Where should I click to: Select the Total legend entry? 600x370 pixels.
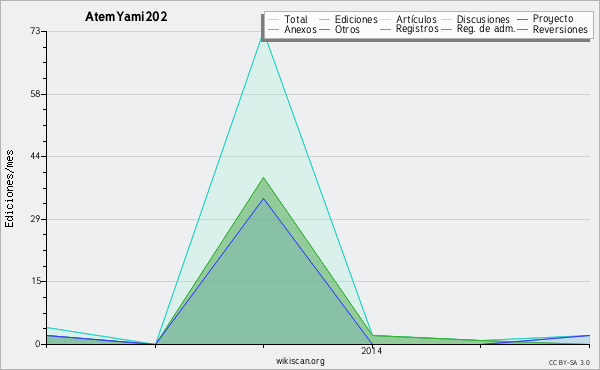point(288,19)
